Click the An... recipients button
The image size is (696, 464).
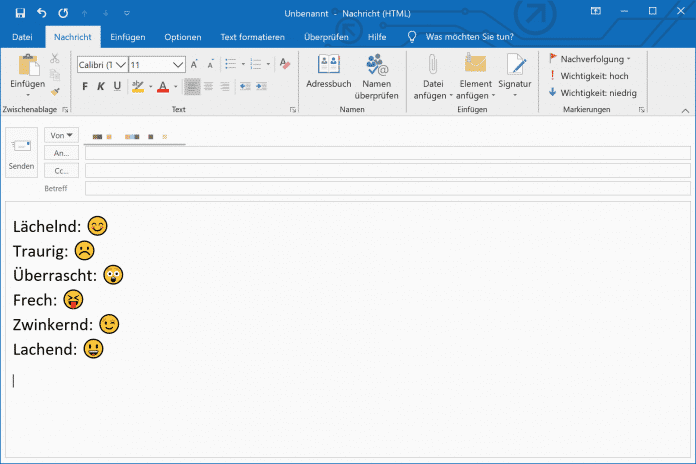click(x=61, y=153)
